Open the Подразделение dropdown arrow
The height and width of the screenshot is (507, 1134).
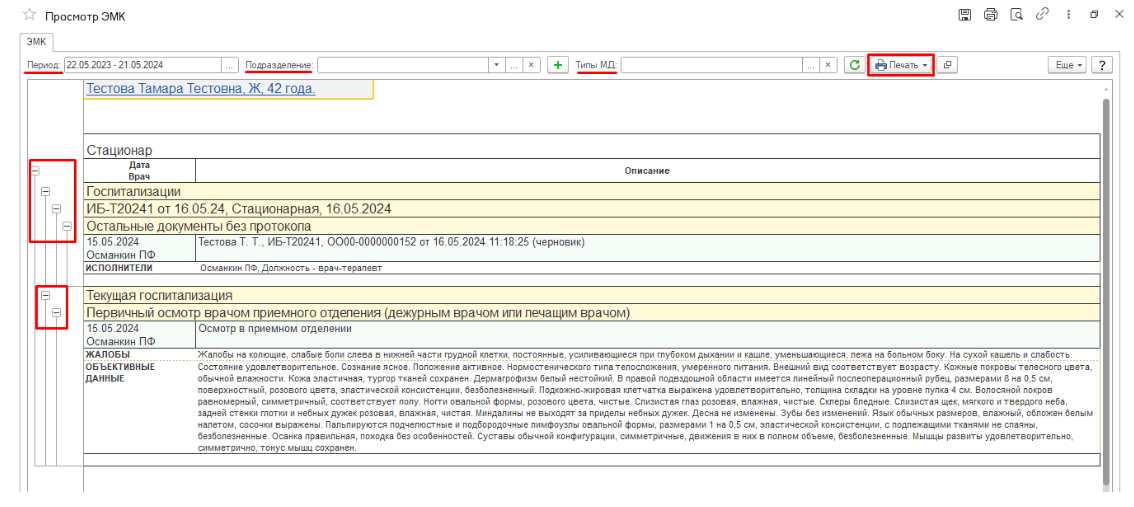[x=496, y=65]
